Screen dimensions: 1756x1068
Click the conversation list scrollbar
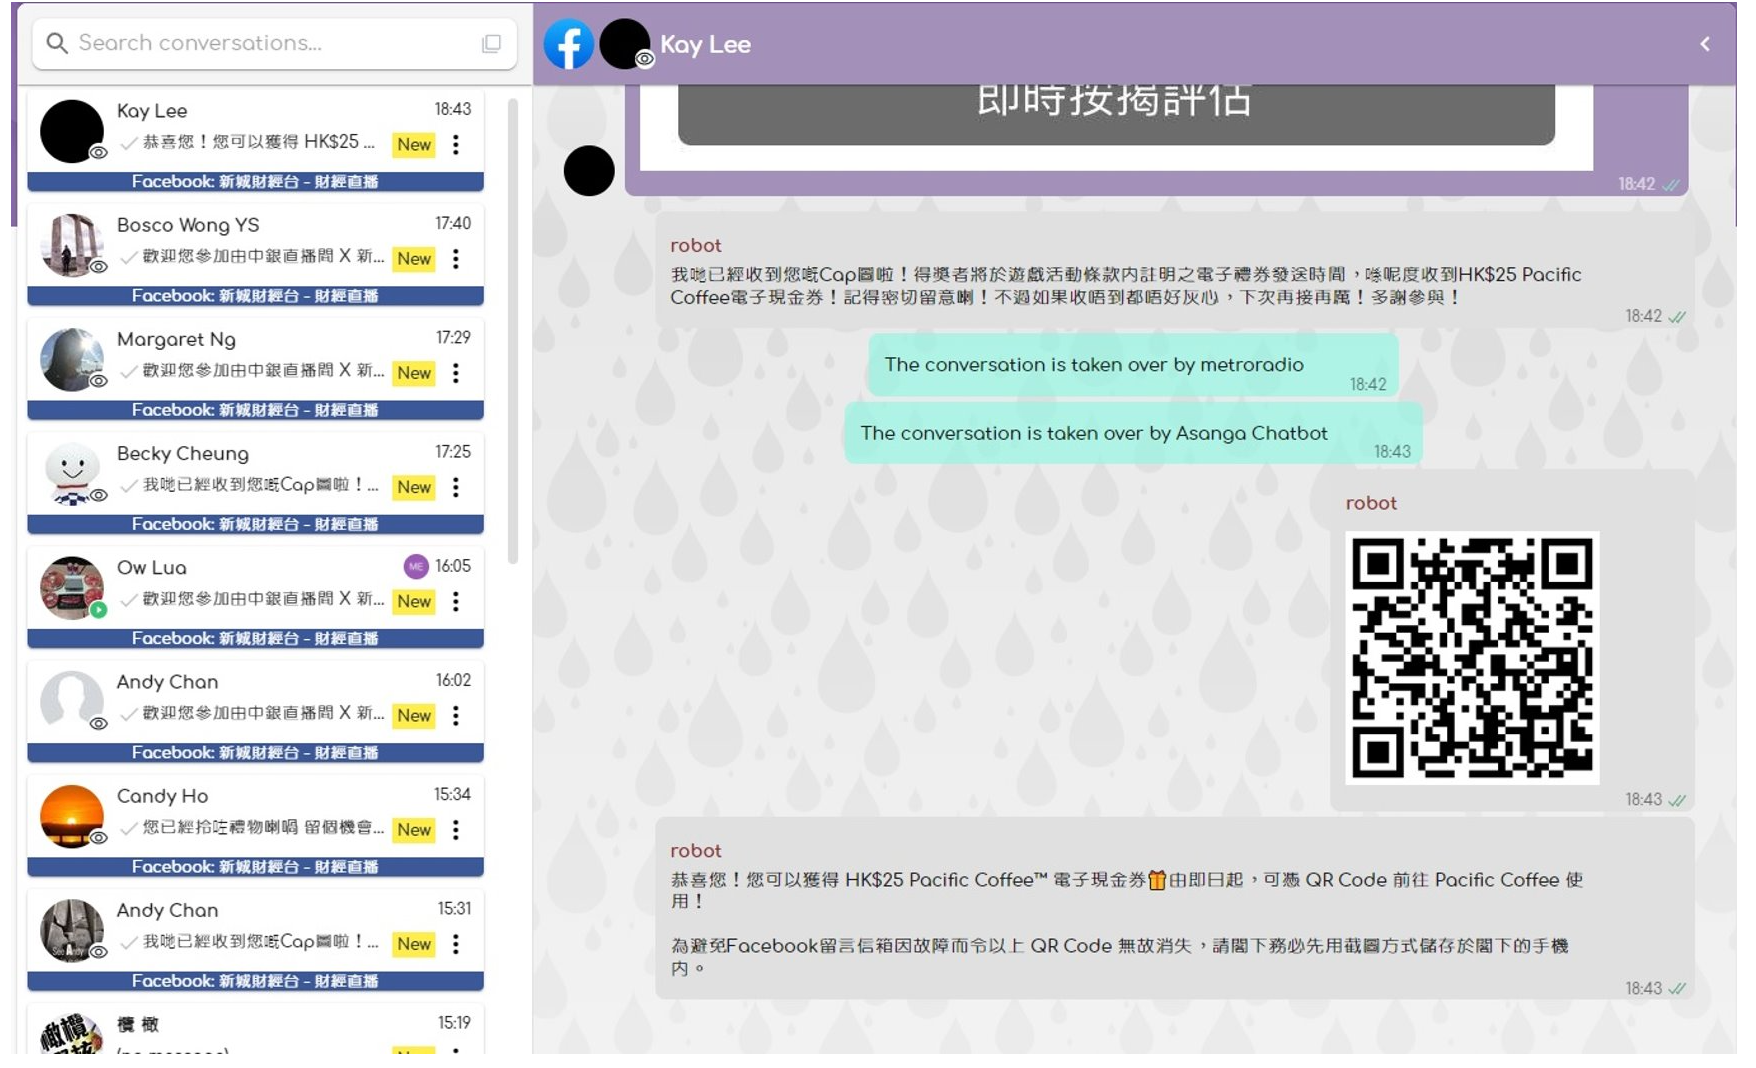(513, 330)
